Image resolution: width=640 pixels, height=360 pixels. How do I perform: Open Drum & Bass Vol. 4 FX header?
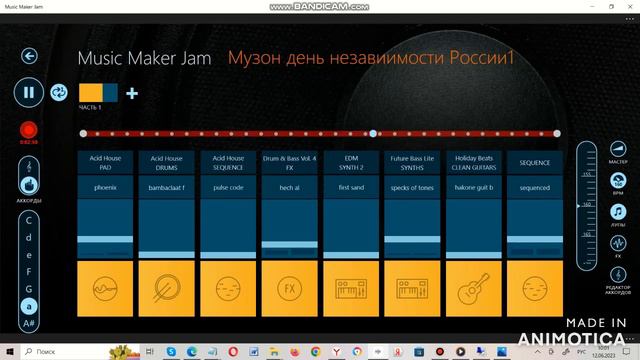[289, 162]
